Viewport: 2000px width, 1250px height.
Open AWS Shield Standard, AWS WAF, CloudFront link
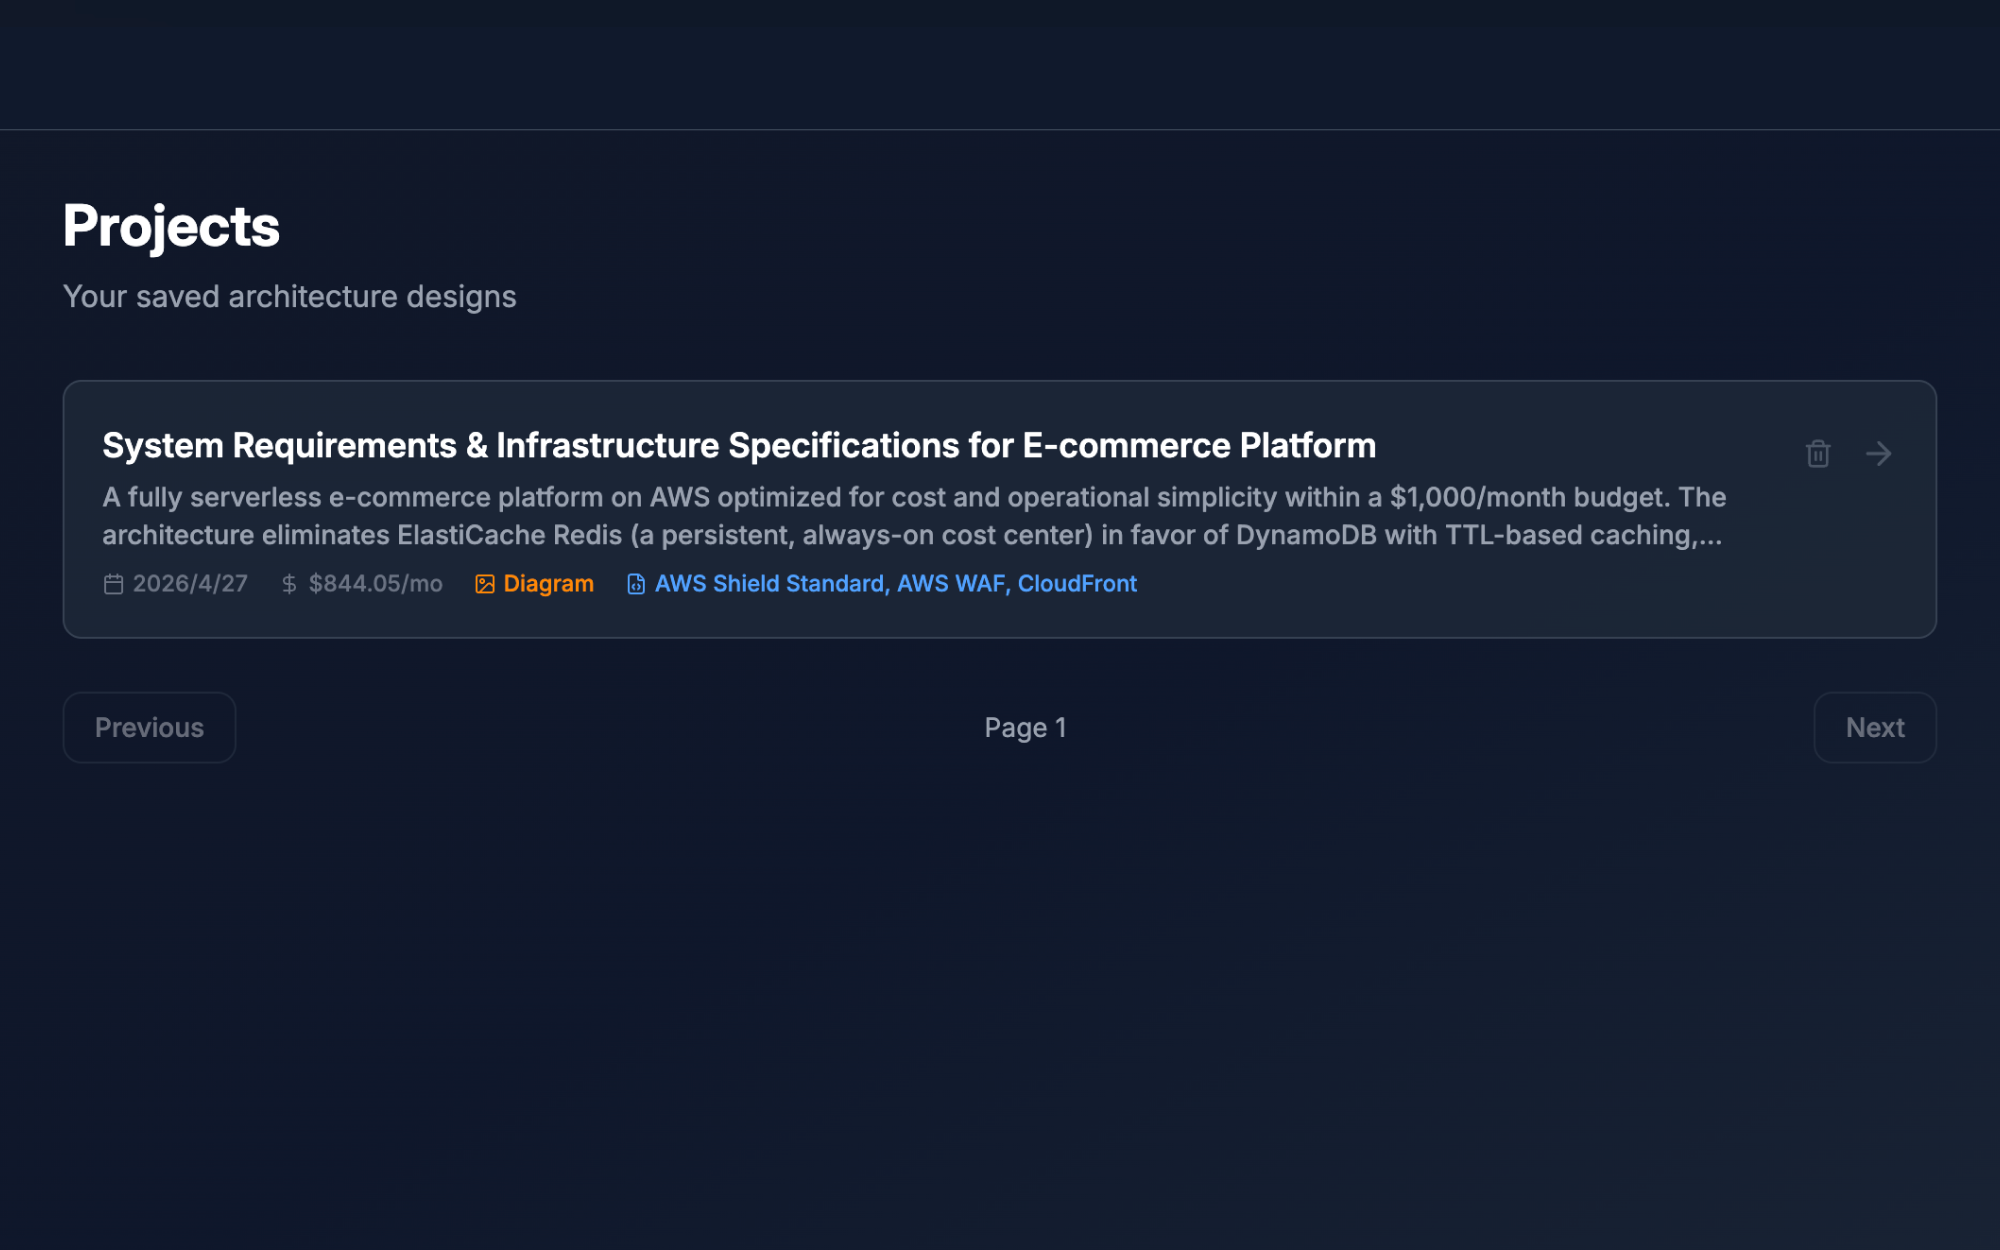click(x=896, y=584)
